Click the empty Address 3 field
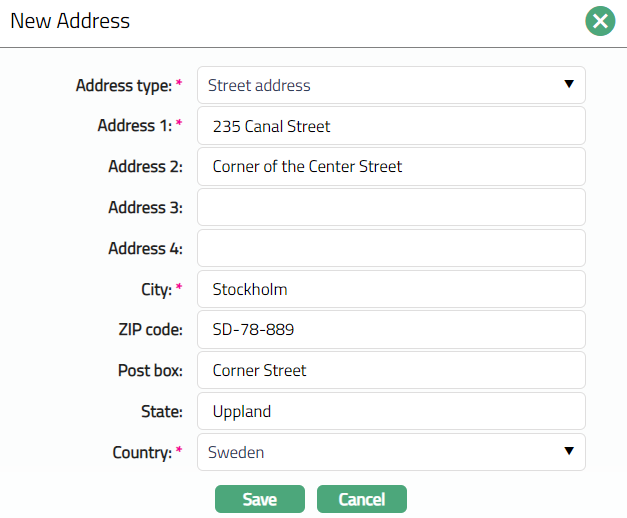Viewport: 627px width, 518px height. click(x=391, y=208)
